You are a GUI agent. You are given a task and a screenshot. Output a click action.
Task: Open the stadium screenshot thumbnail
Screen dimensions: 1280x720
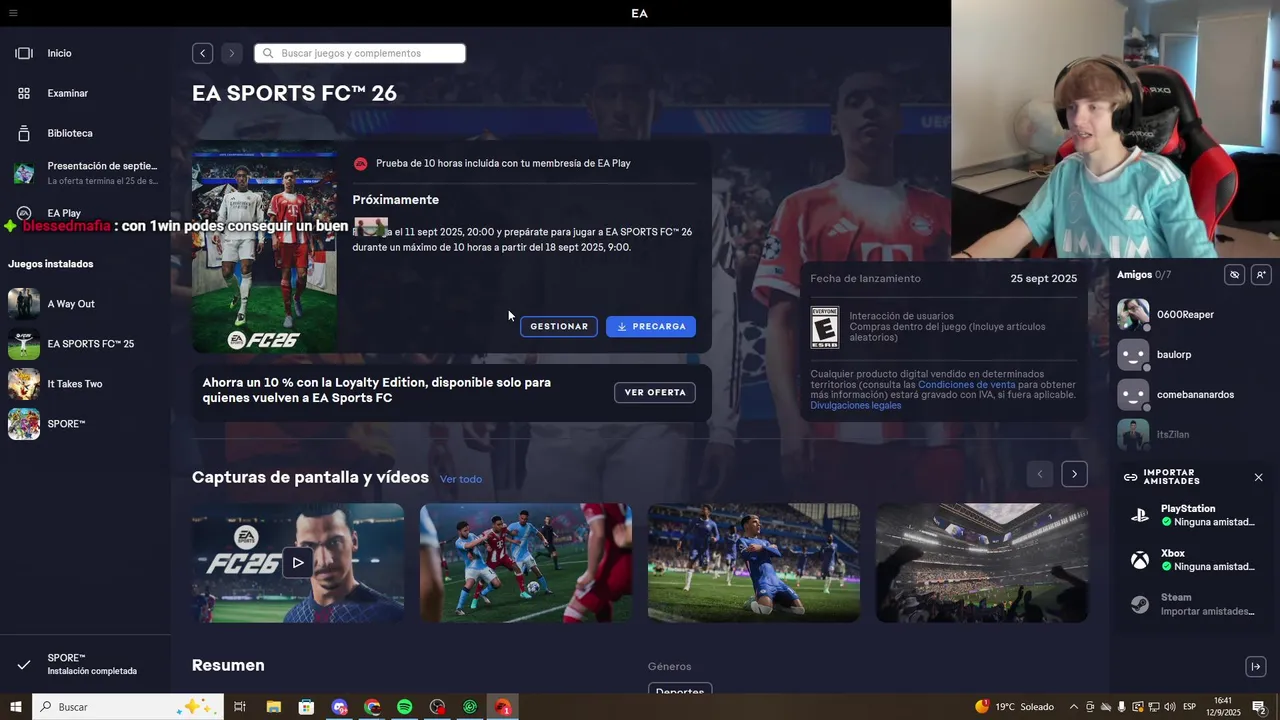pos(982,563)
